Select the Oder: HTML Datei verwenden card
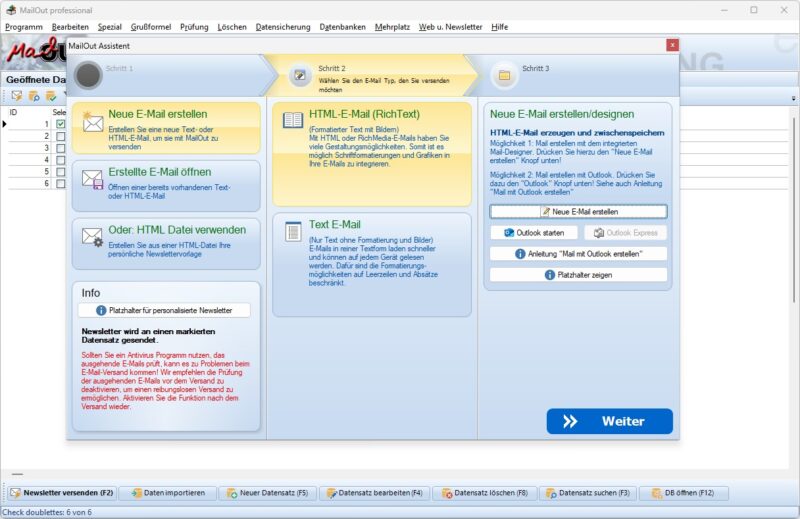The width and height of the screenshot is (800, 519). [x=166, y=243]
